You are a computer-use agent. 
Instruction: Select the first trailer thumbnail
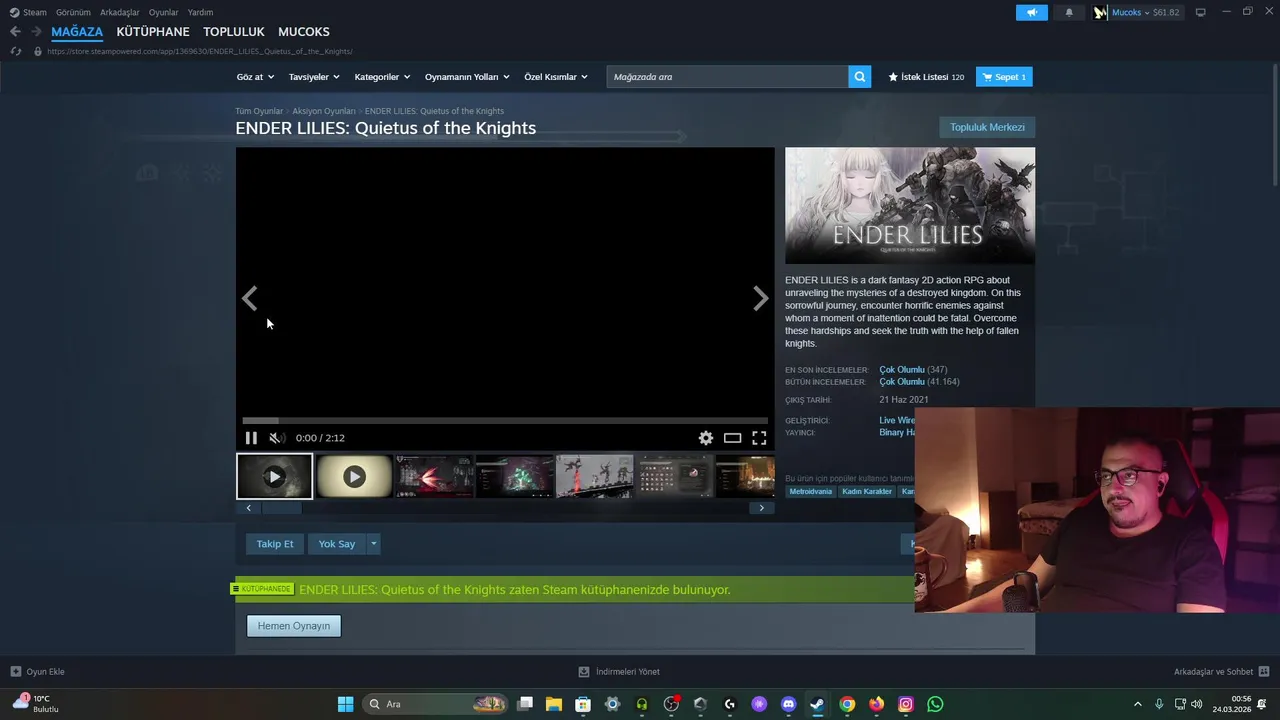pos(274,477)
